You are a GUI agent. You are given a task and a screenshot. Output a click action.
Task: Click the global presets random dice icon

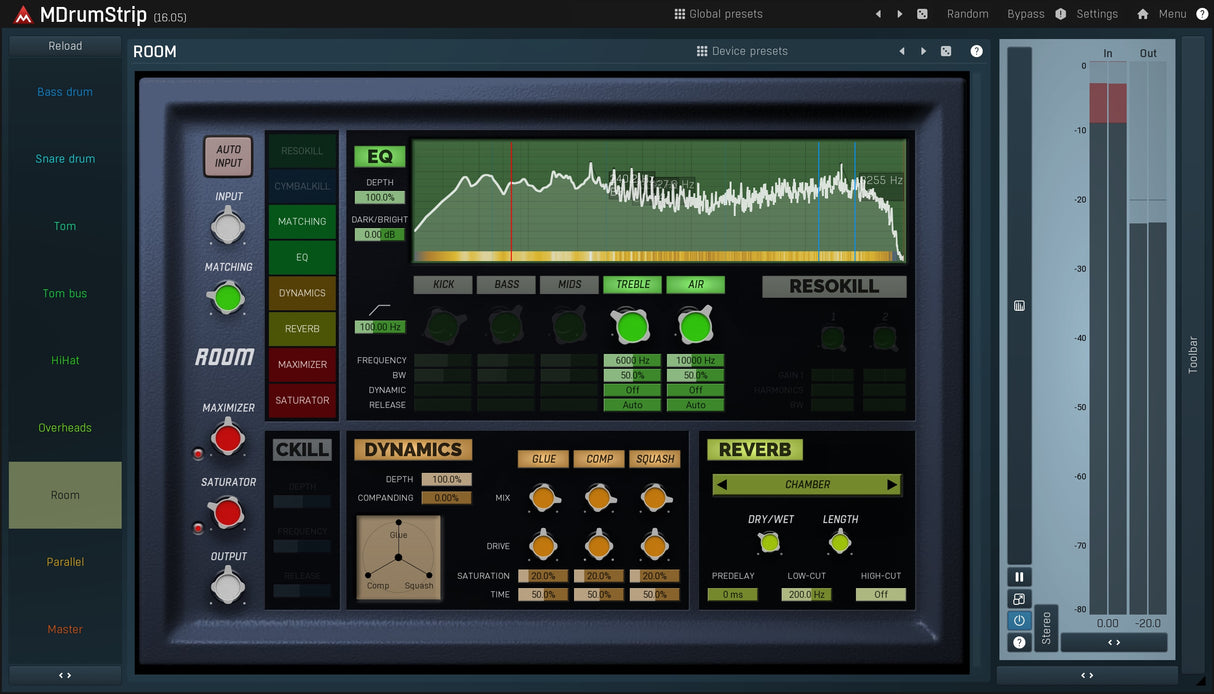922,14
